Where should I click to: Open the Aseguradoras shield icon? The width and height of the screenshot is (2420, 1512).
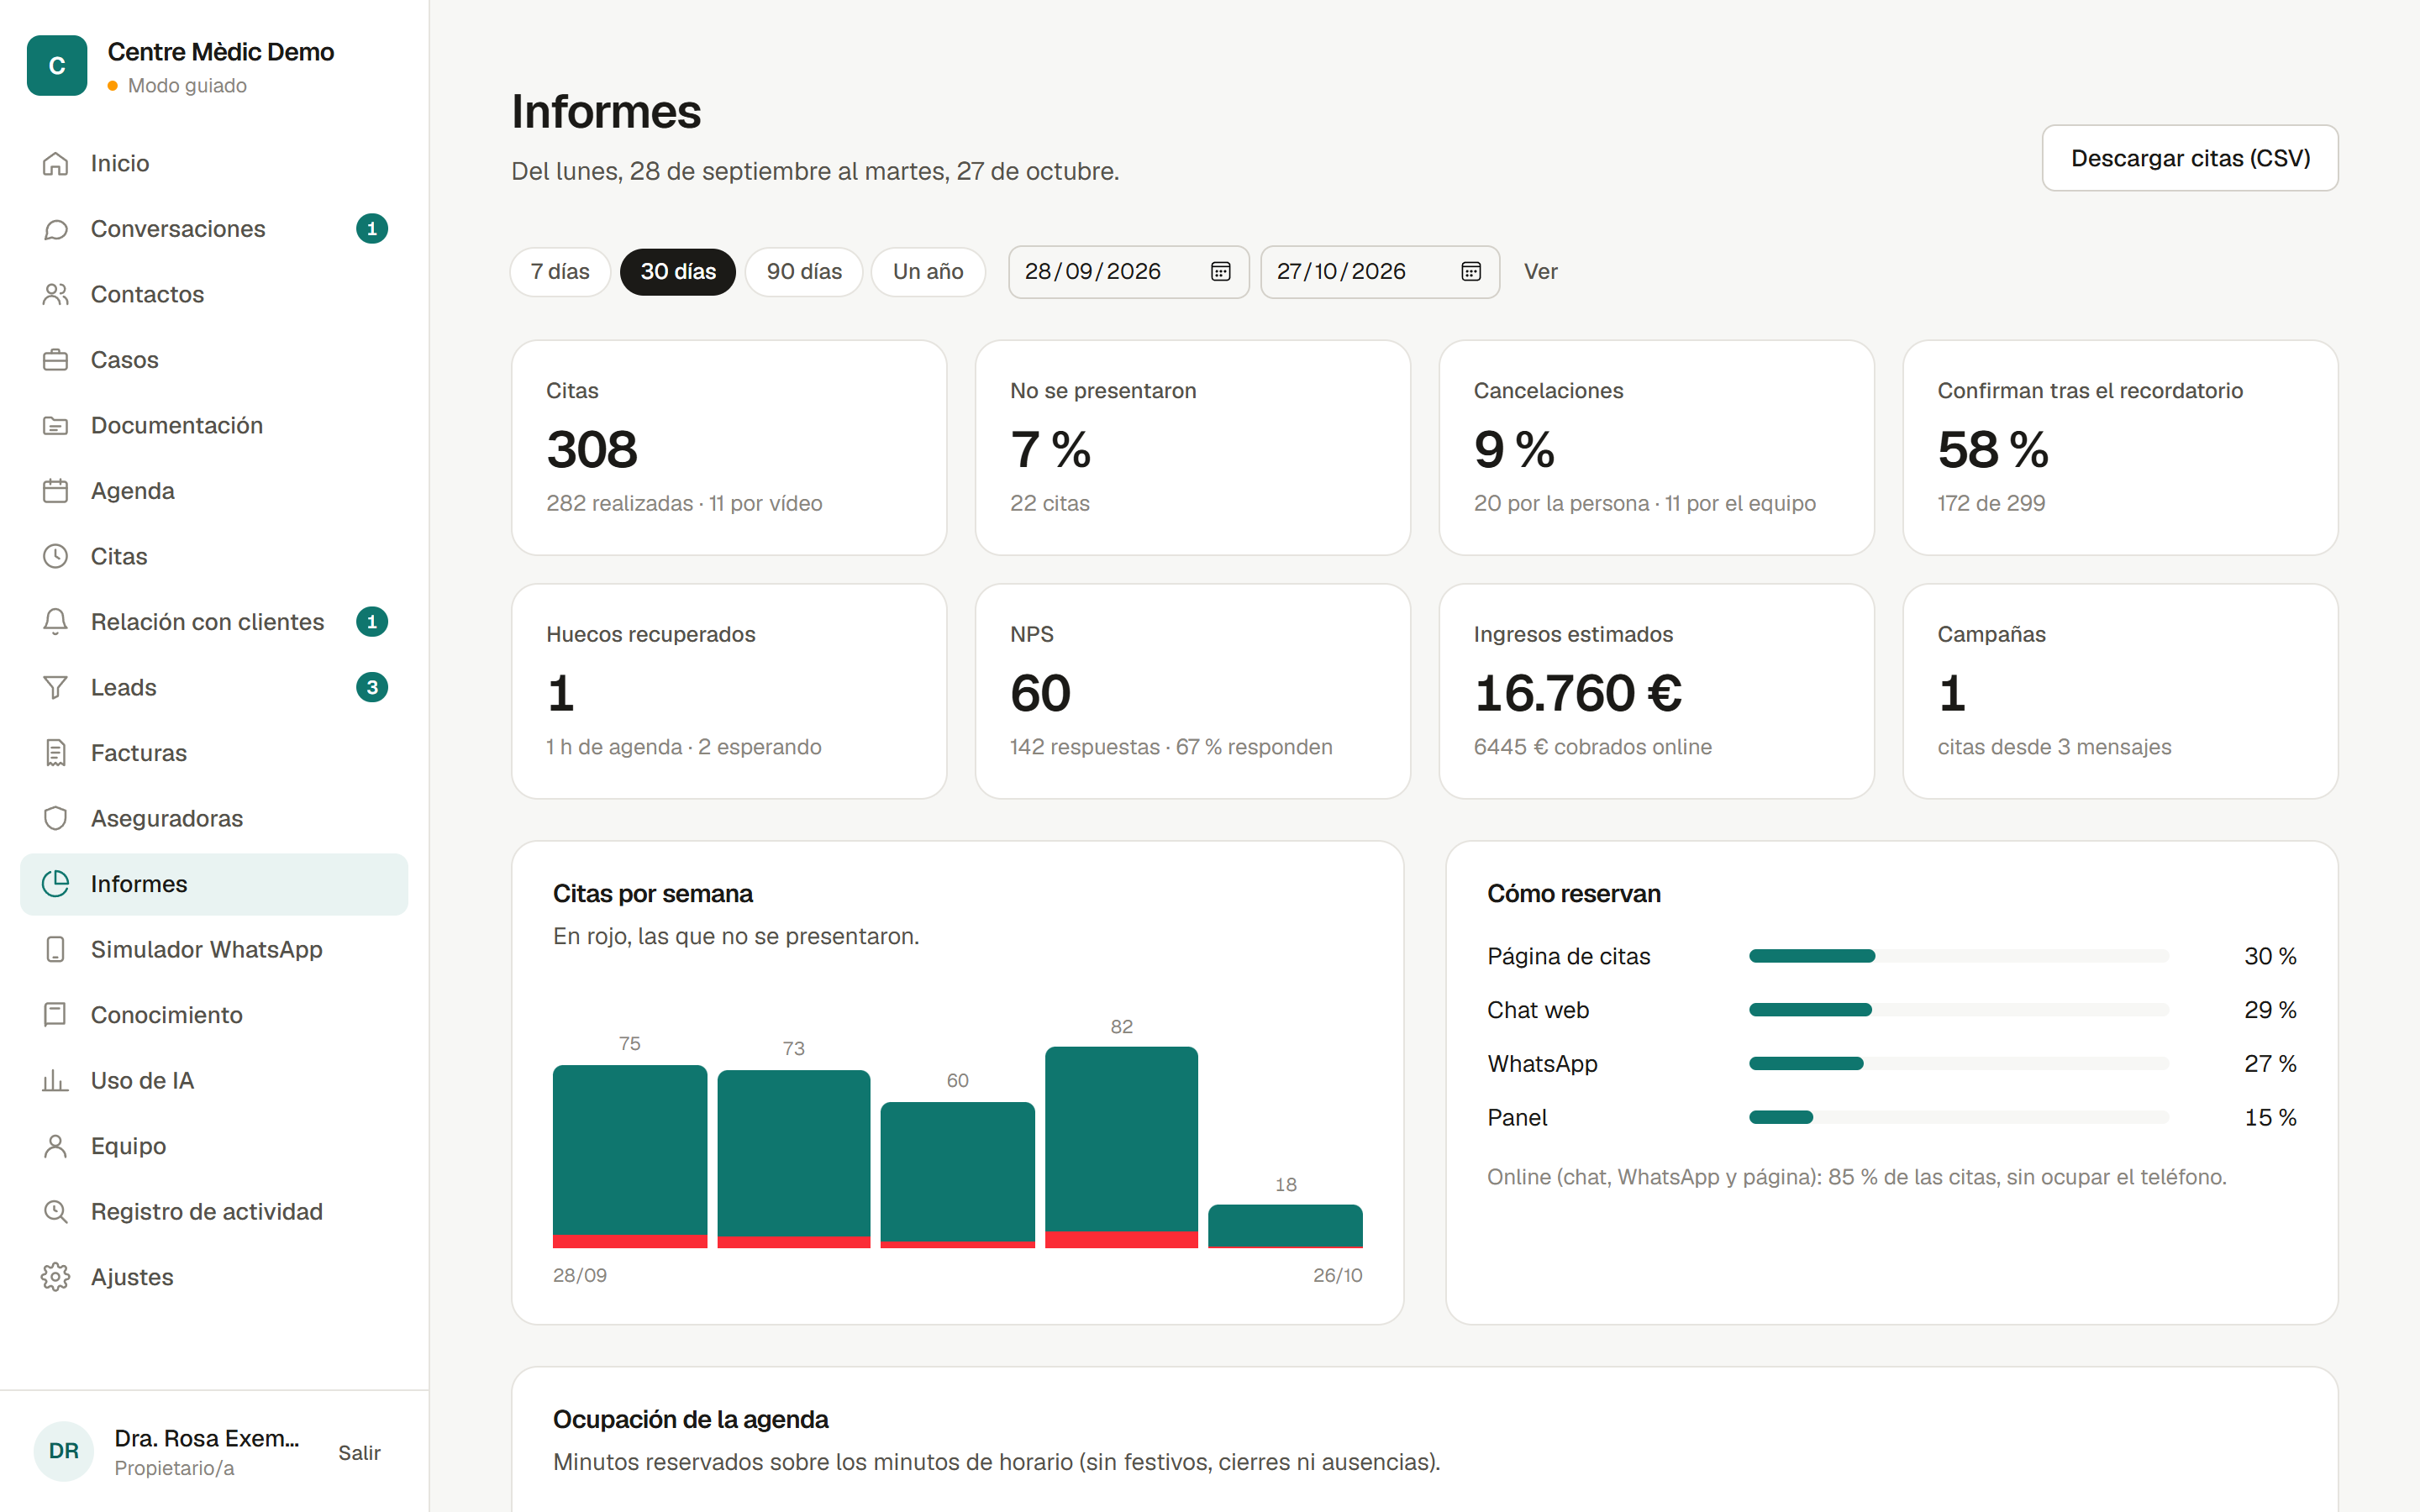coord(56,818)
